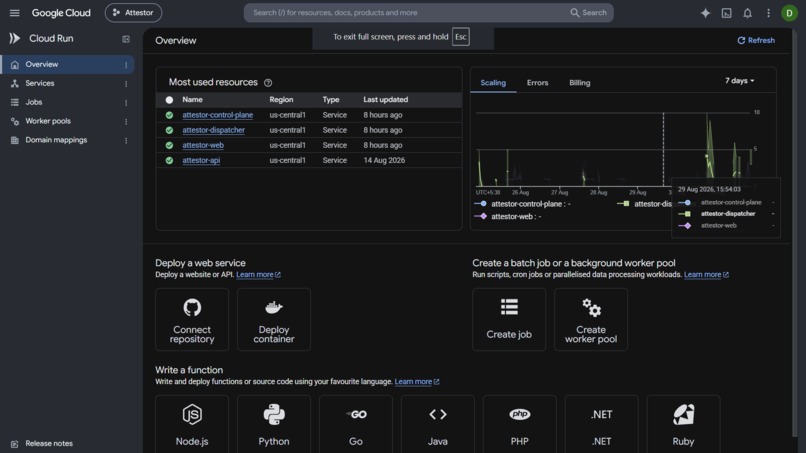Open more options next to Overview
This screenshot has width=806, height=453.
point(126,65)
